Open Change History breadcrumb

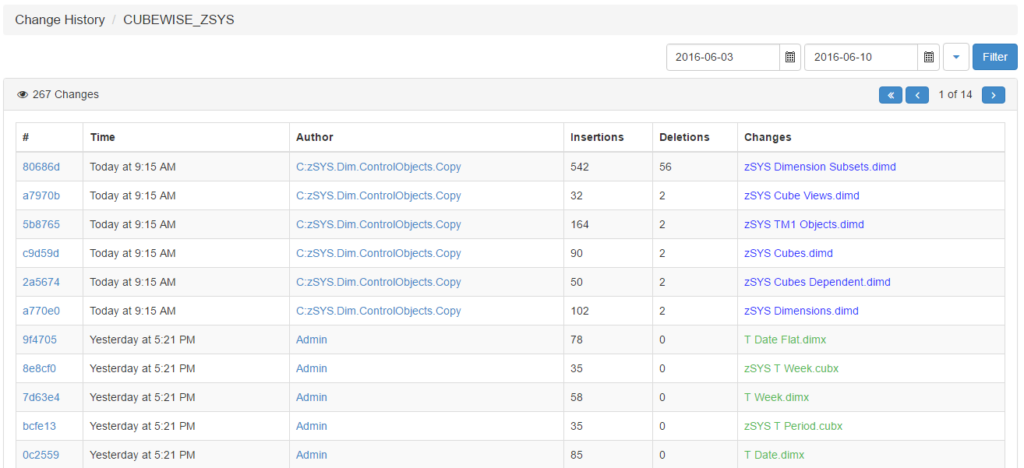coord(60,20)
